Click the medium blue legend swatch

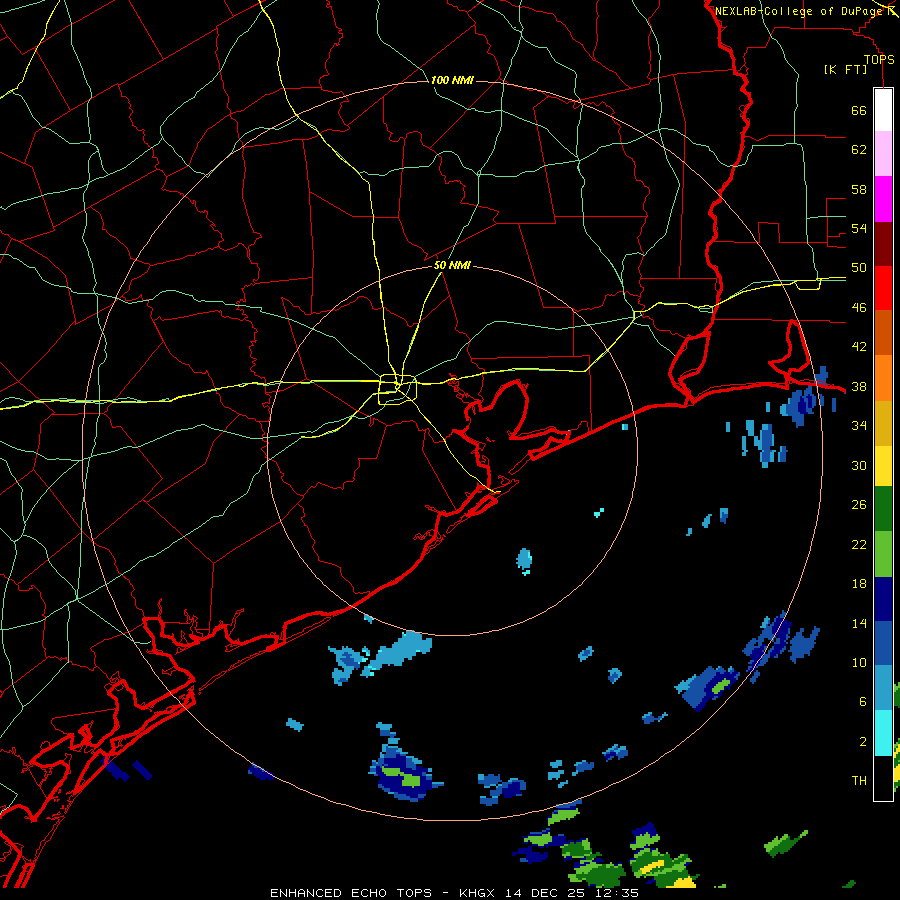pyautogui.click(x=883, y=643)
